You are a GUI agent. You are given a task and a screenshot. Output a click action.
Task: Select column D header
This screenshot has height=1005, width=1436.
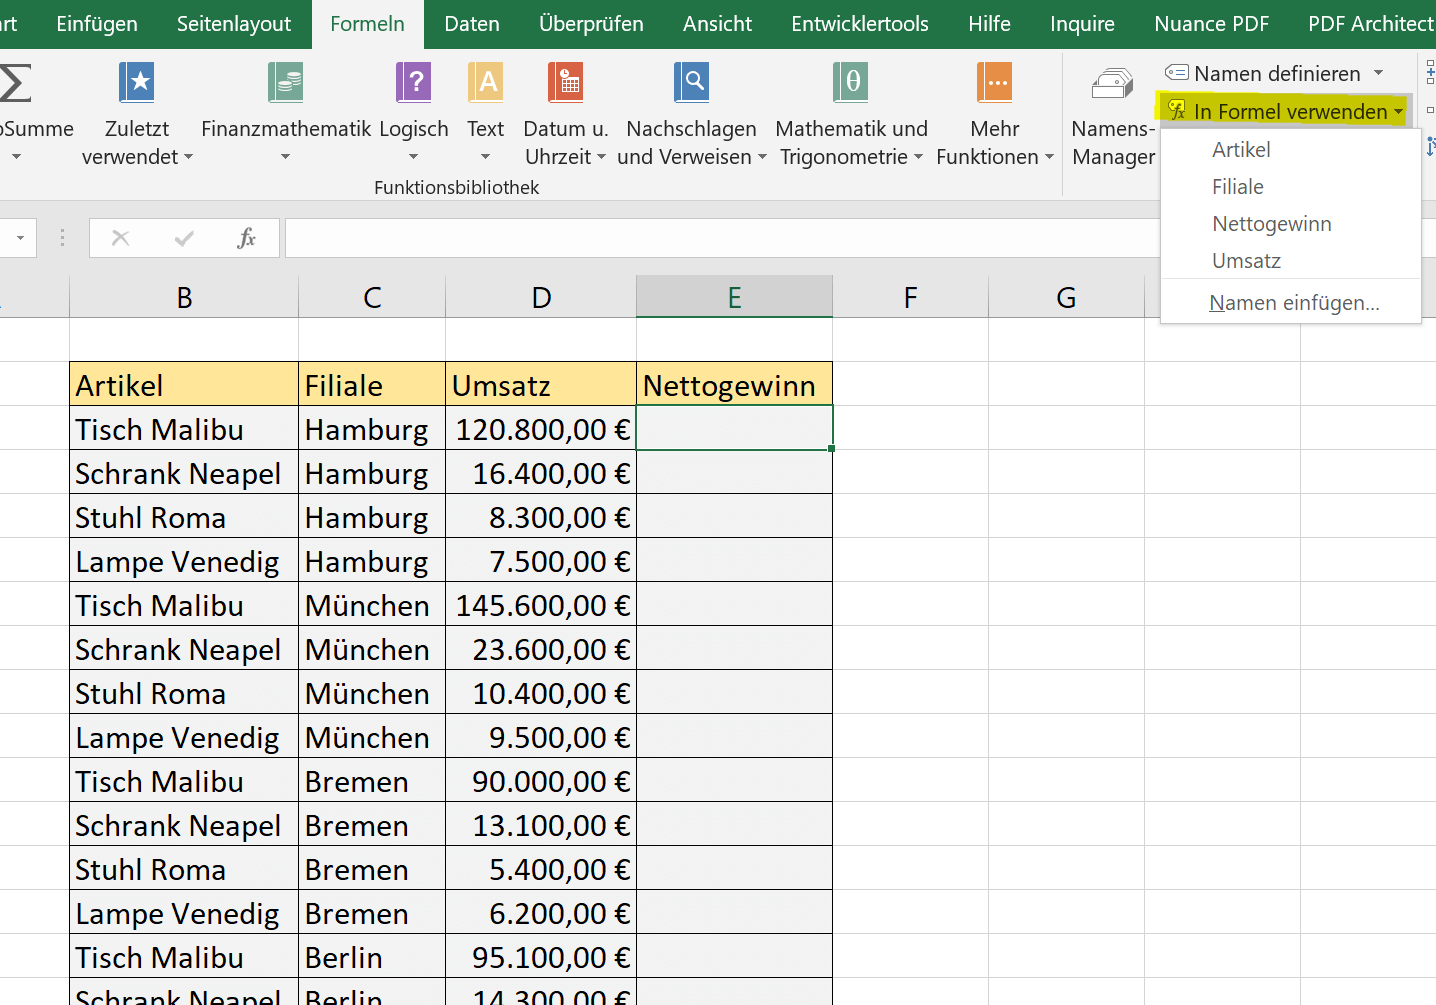pyautogui.click(x=541, y=297)
